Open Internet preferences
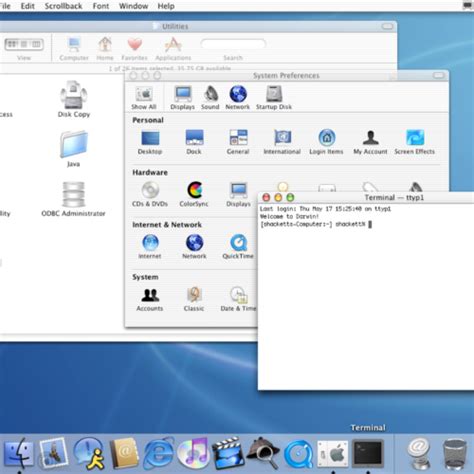Screen dimensions: 474x474 click(150, 247)
